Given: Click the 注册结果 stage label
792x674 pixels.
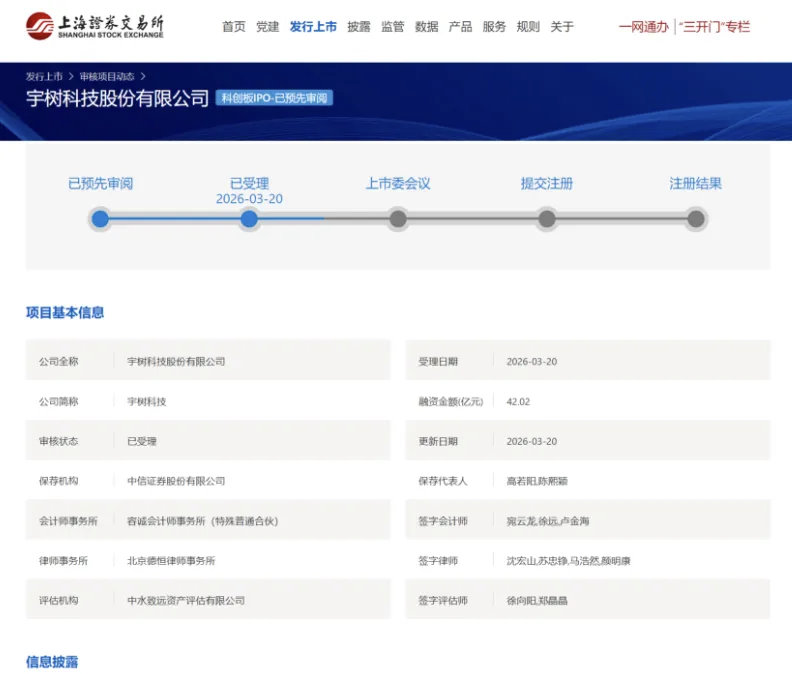Looking at the screenshot, I should point(696,183).
